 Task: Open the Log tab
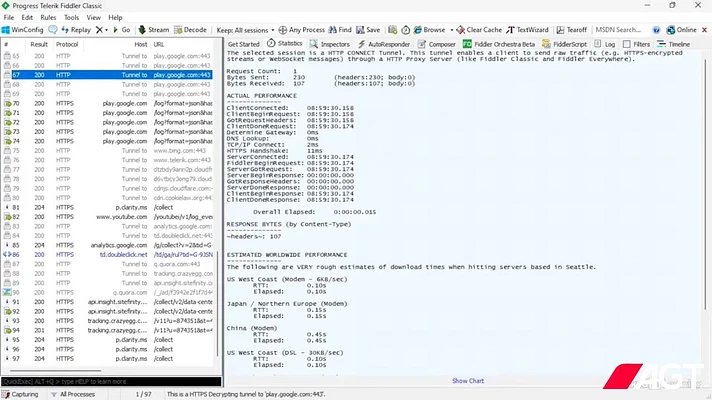pyautogui.click(x=605, y=44)
